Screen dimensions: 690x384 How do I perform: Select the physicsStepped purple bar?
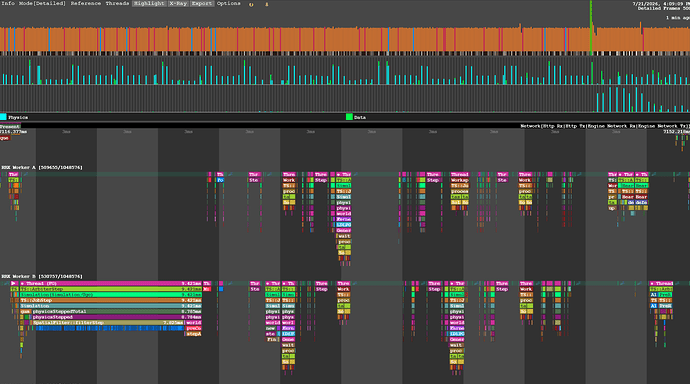(116, 317)
